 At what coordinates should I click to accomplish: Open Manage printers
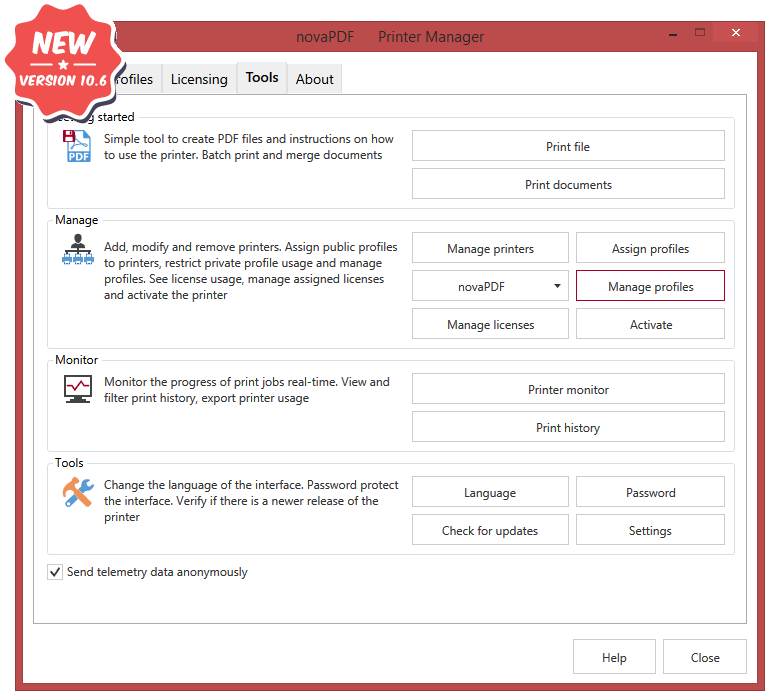tap(490, 248)
